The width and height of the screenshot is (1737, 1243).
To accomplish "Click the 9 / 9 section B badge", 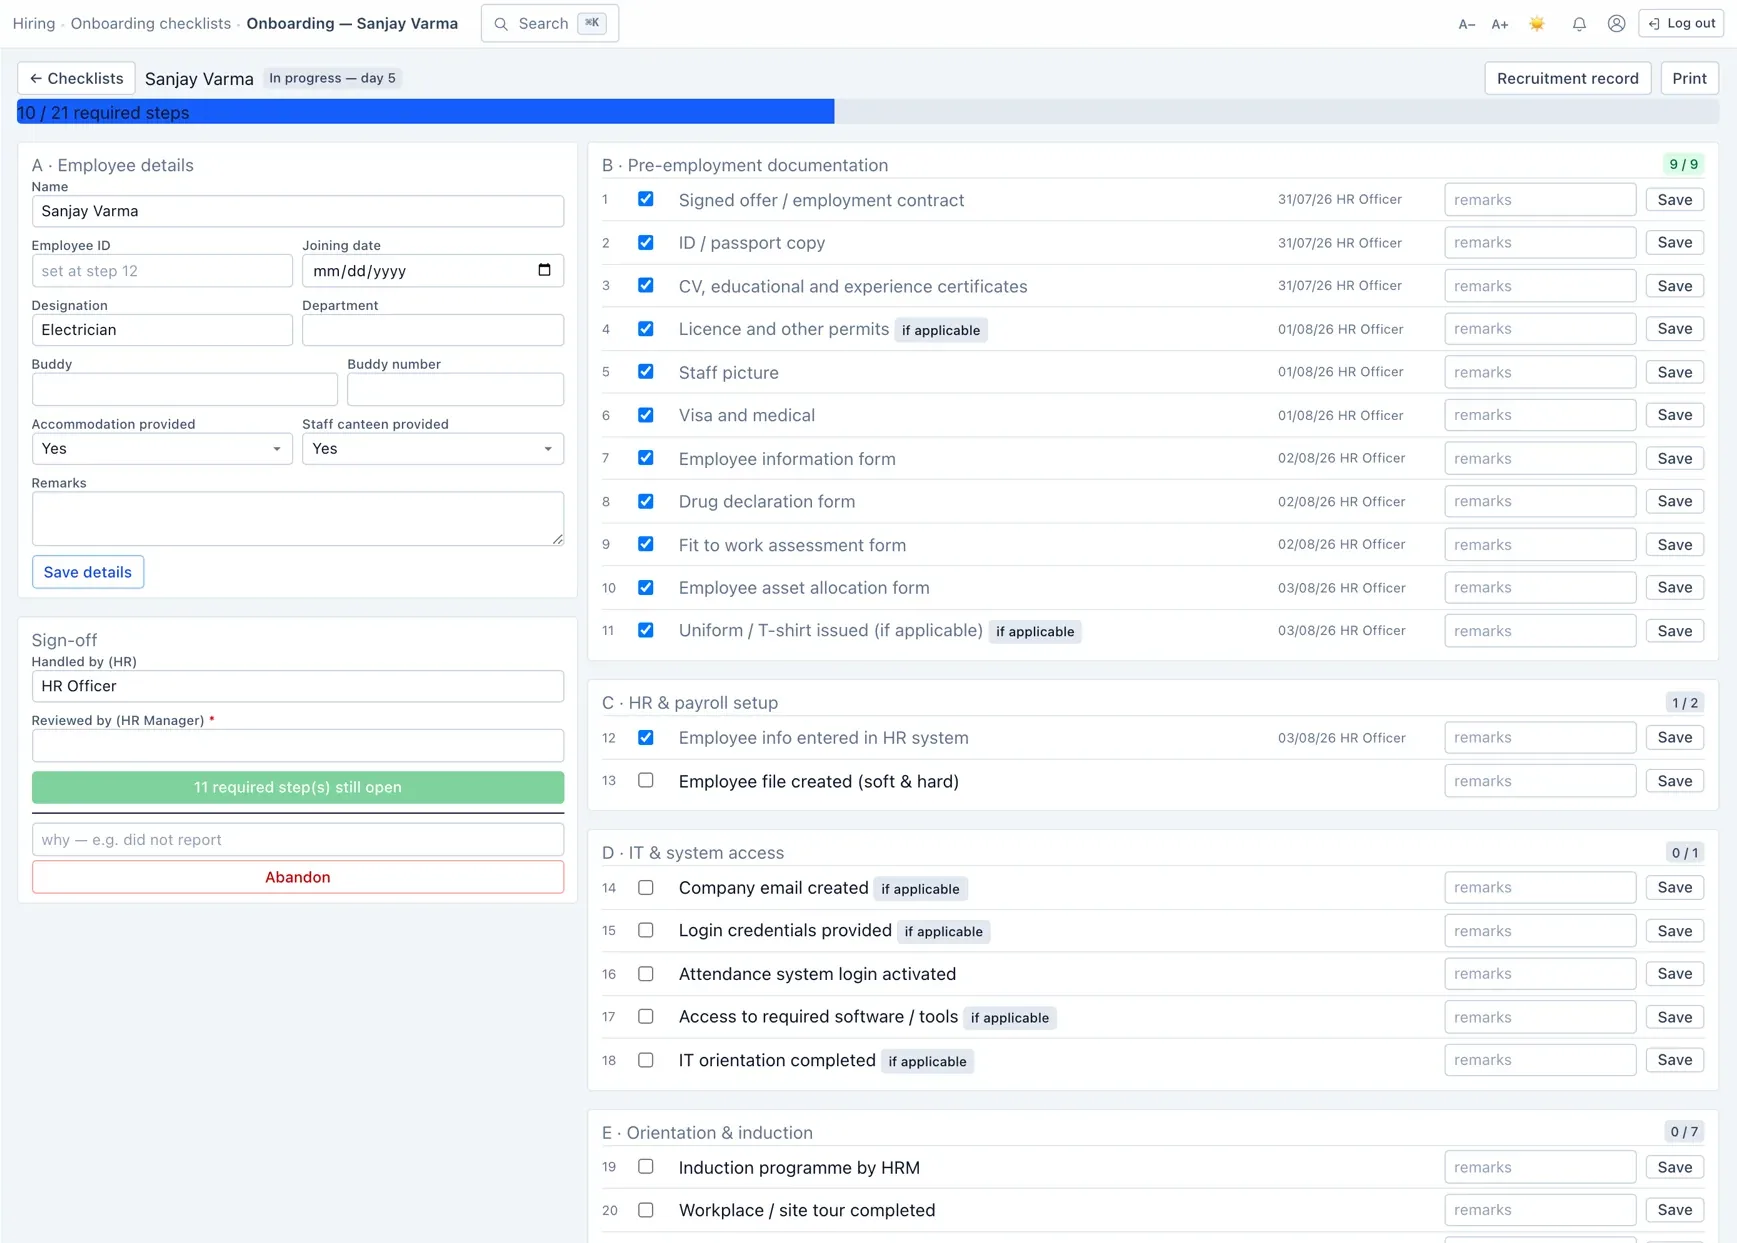I will coord(1683,164).
